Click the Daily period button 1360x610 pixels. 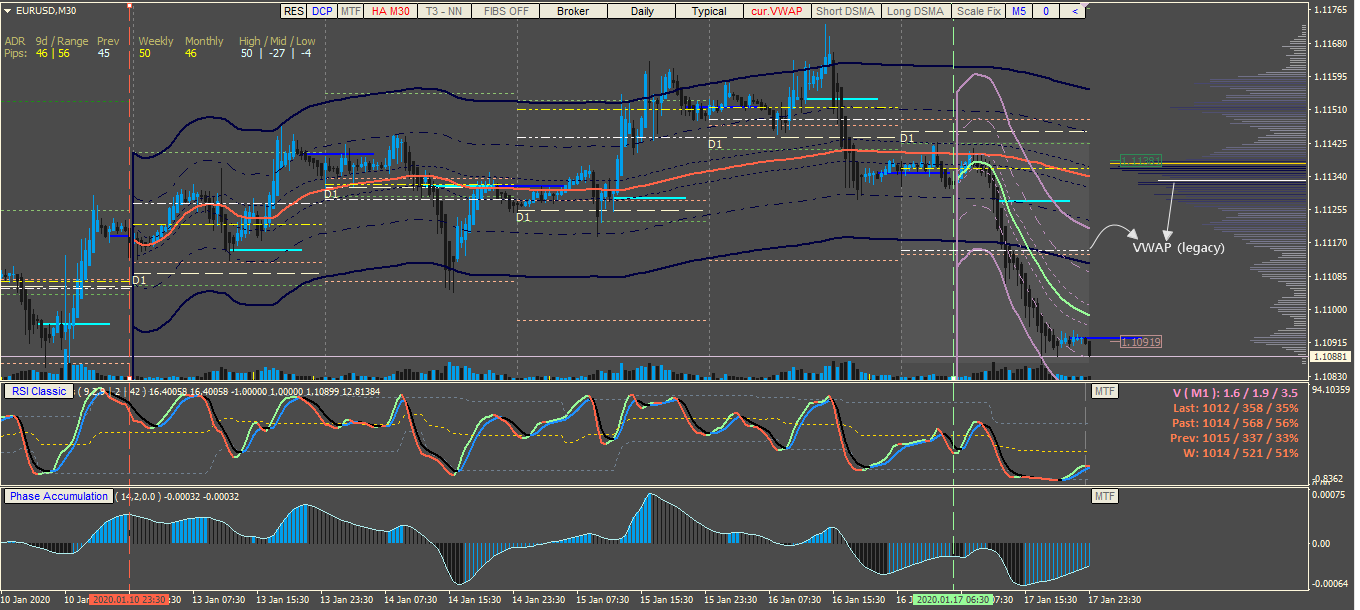[641, 12]
